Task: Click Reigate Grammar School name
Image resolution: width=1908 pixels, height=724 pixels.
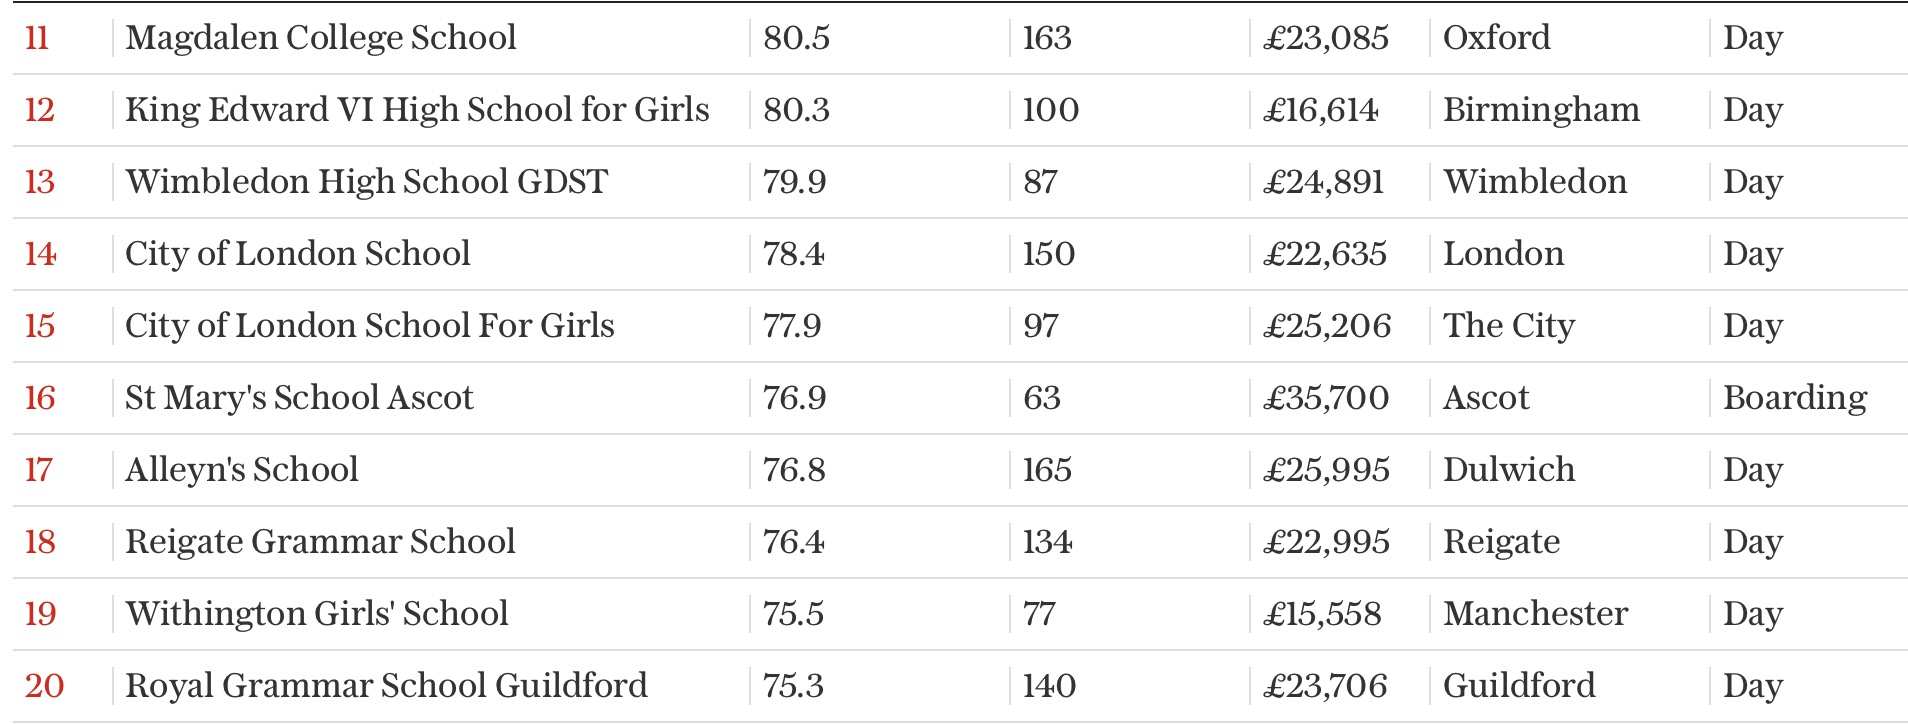Action: click(x=320, y=542)
